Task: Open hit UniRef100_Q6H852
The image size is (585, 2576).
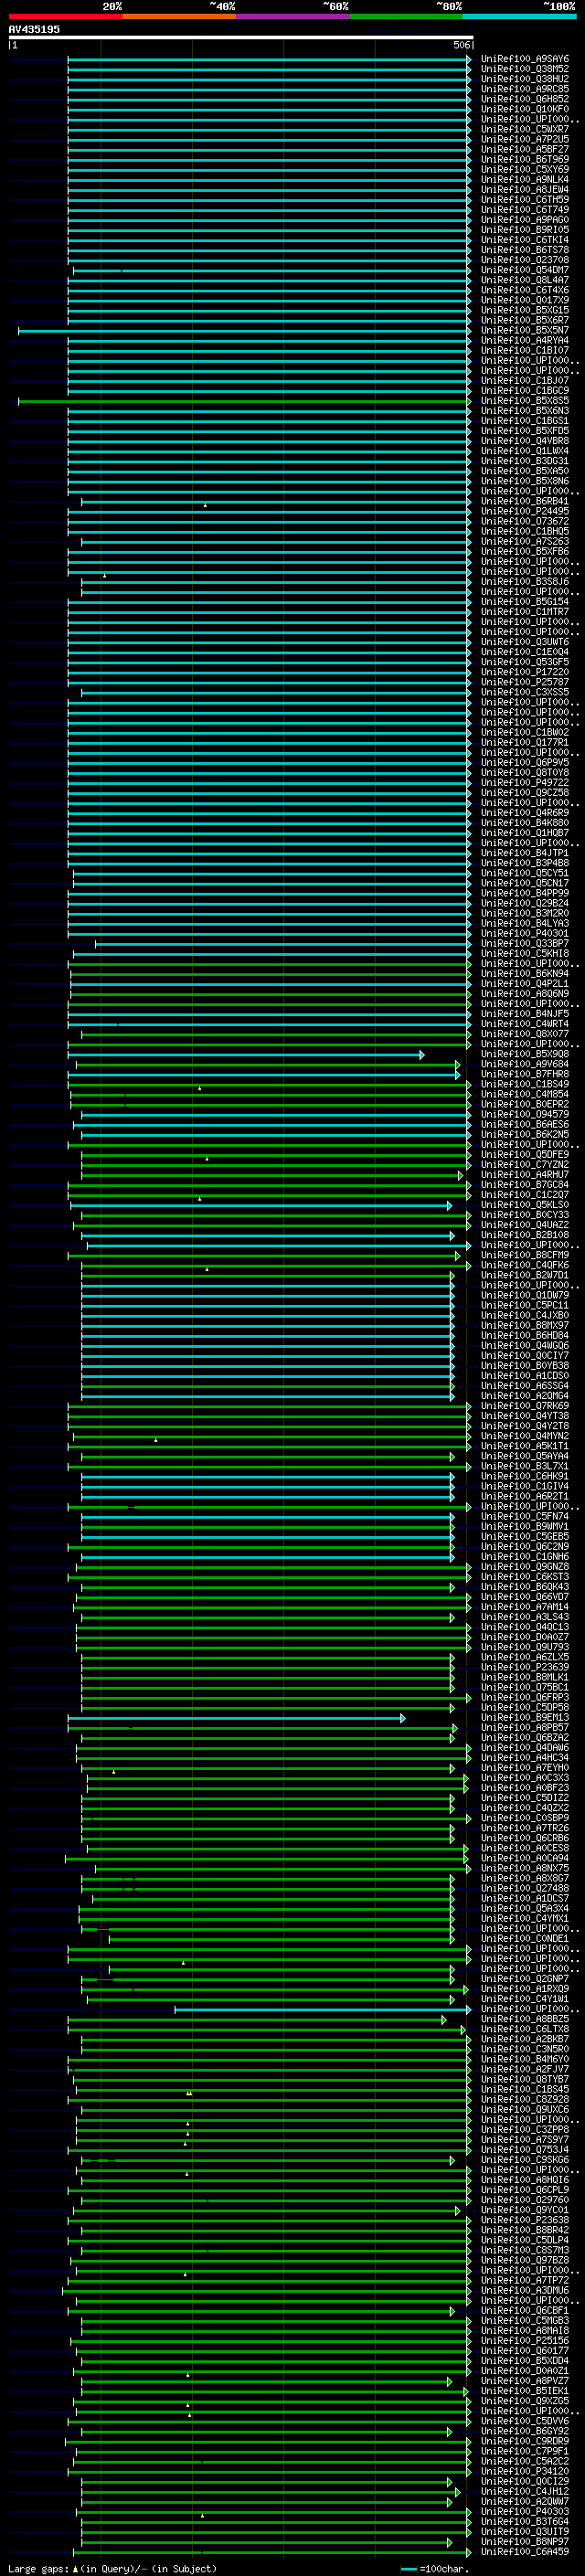Action: coord(525,99)
